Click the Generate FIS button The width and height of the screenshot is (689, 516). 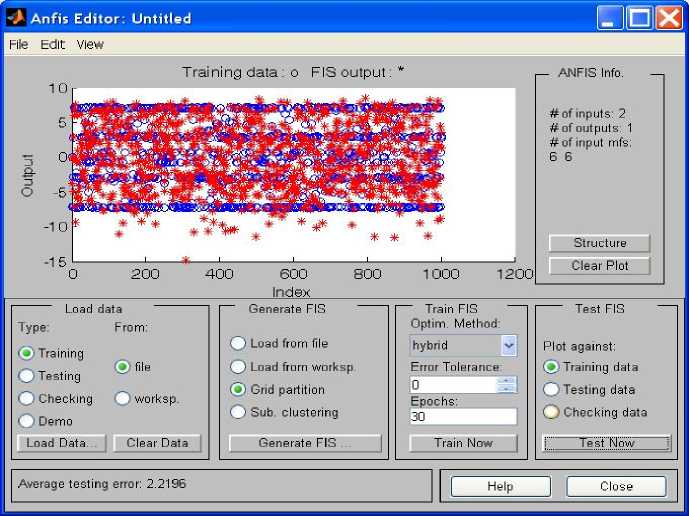[305, 443]
